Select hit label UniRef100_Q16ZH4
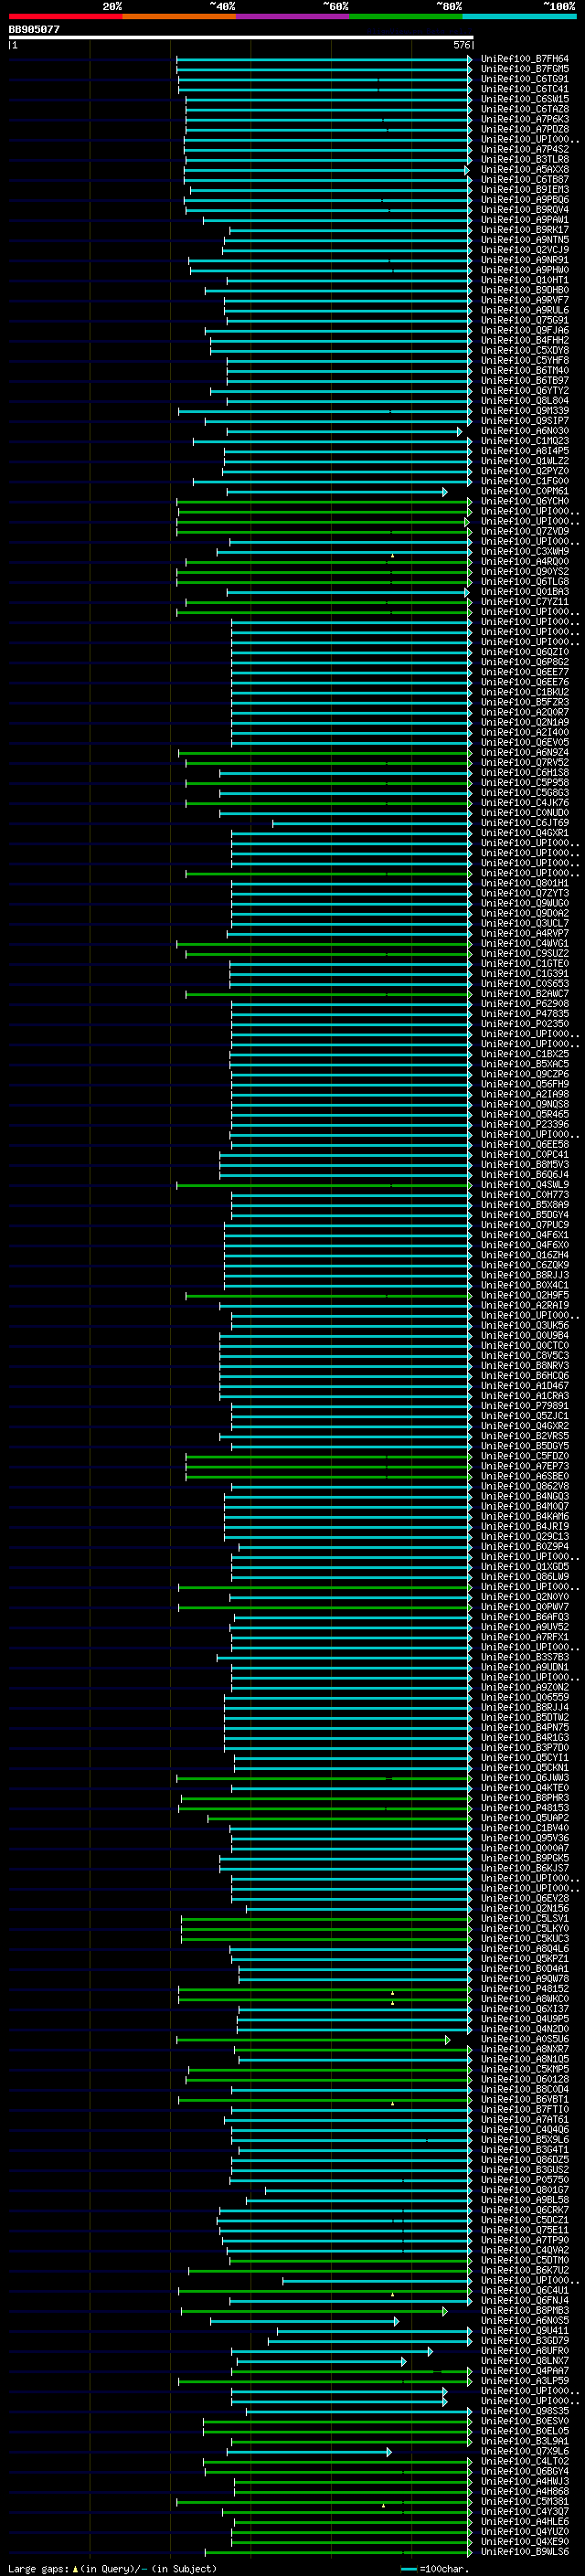The width and height of the screenshot is (585, 2576). click(x=525, y=1255)
